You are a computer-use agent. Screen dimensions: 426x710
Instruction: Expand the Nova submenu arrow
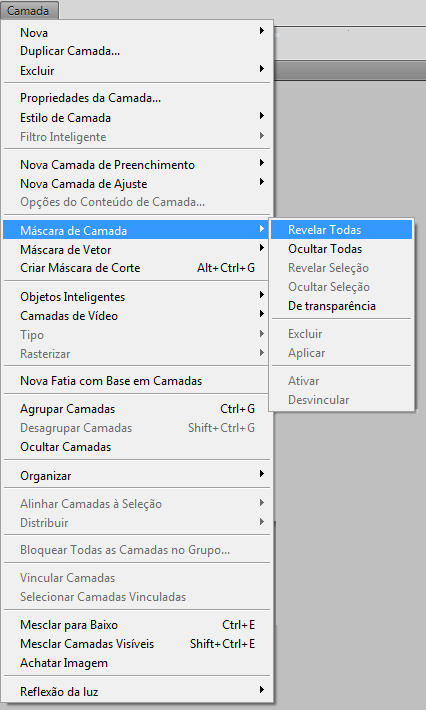[262, 31]
